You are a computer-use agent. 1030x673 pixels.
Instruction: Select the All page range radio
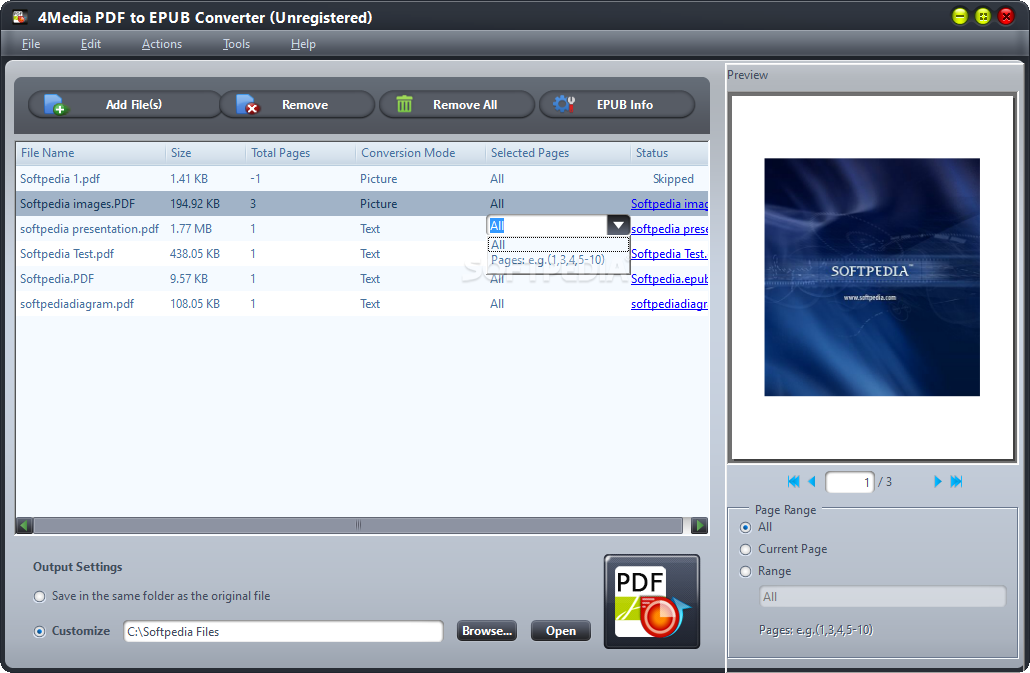pyautogui.click(x=745, y=527)
